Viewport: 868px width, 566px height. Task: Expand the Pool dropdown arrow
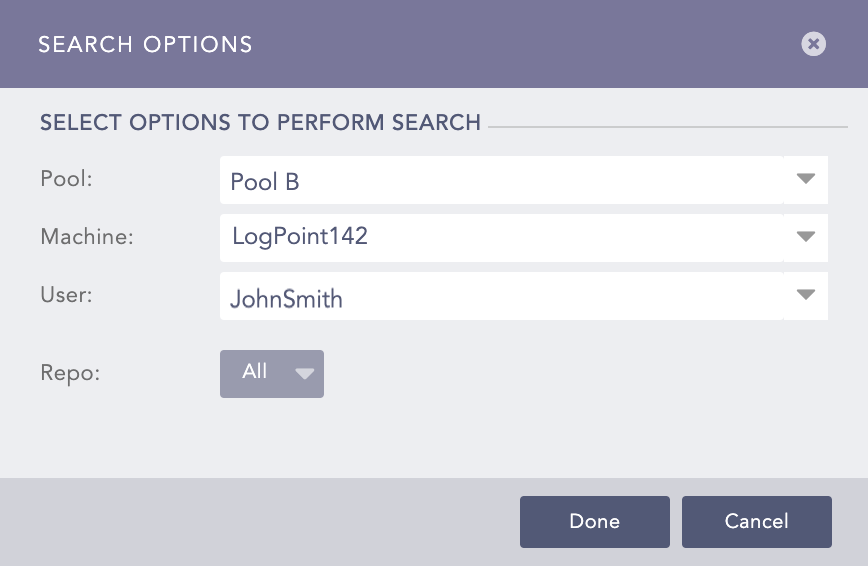[x=806, y=180]
